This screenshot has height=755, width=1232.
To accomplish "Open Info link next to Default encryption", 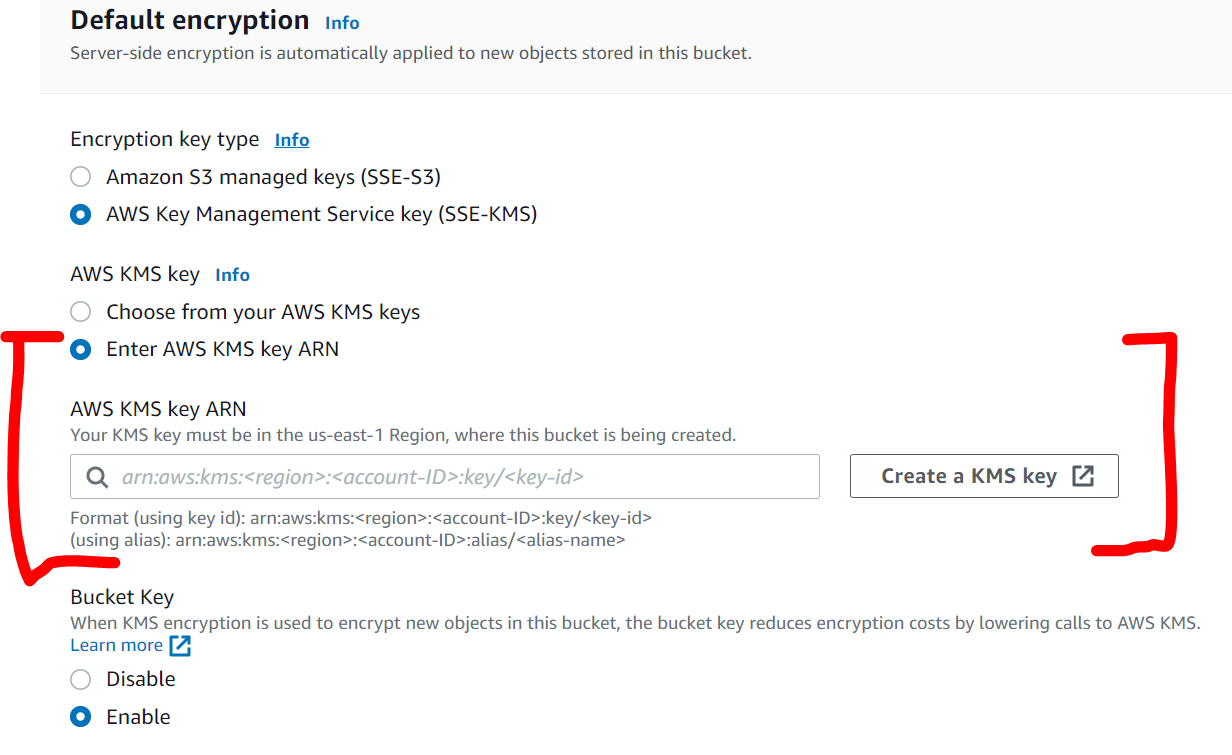I will (342, 23).
